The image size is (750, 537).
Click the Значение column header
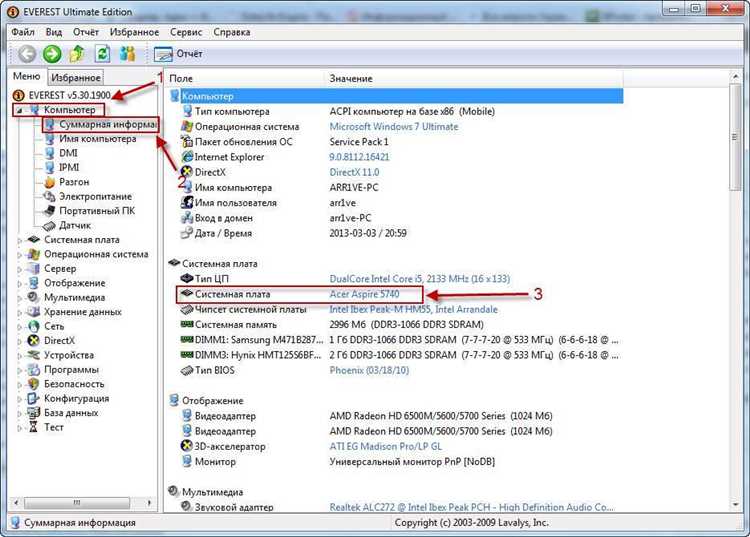tap(350, 78)
